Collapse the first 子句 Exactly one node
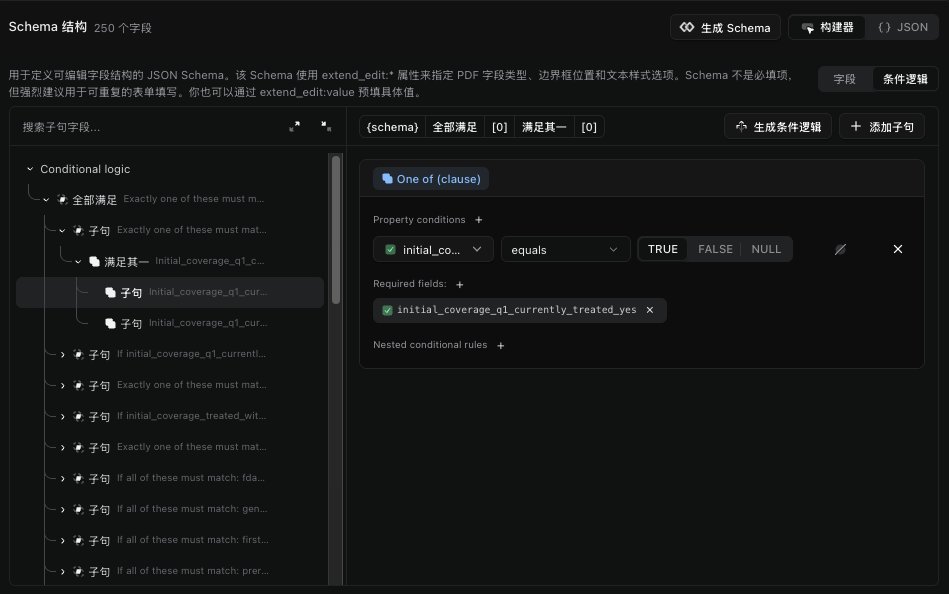Screen dimensions: 949x594 point(62,231)
